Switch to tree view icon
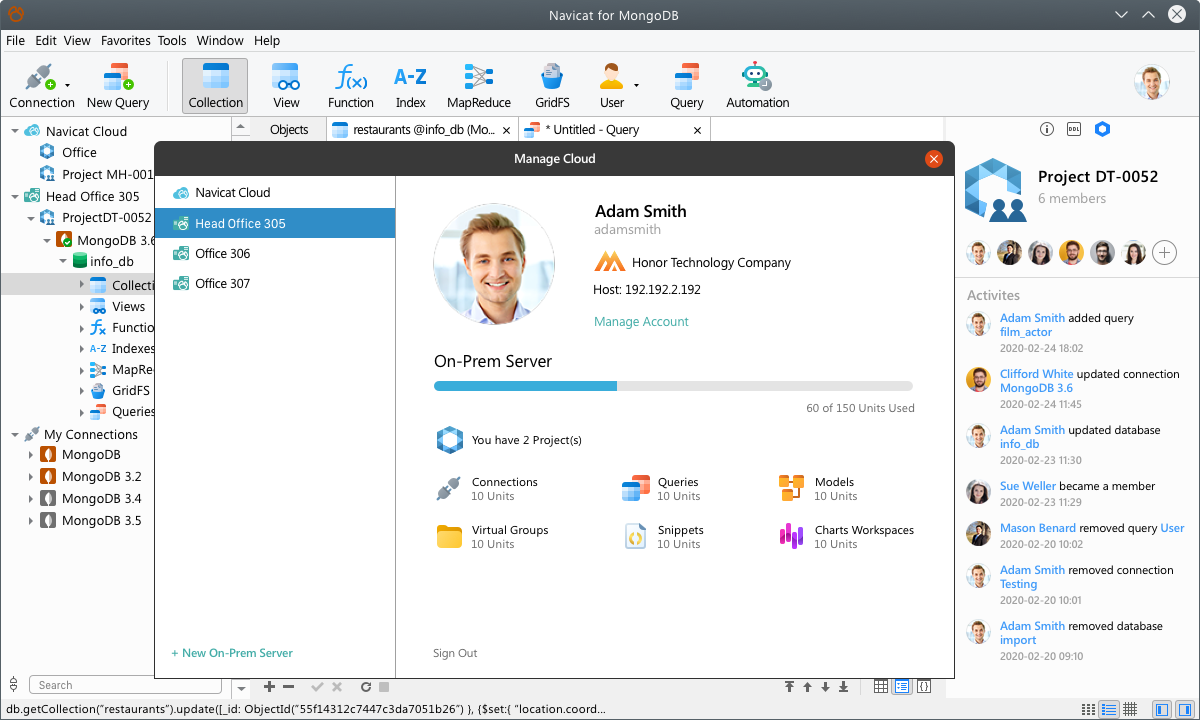 coord(902,687)
